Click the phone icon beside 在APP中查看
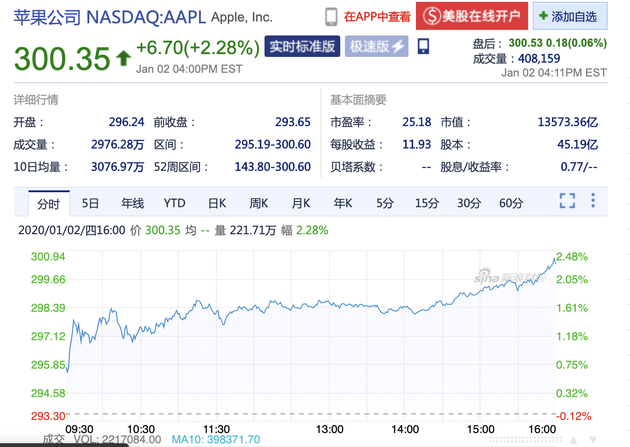Viewport: 630px width, 447px height. click(x=330, y=17)
